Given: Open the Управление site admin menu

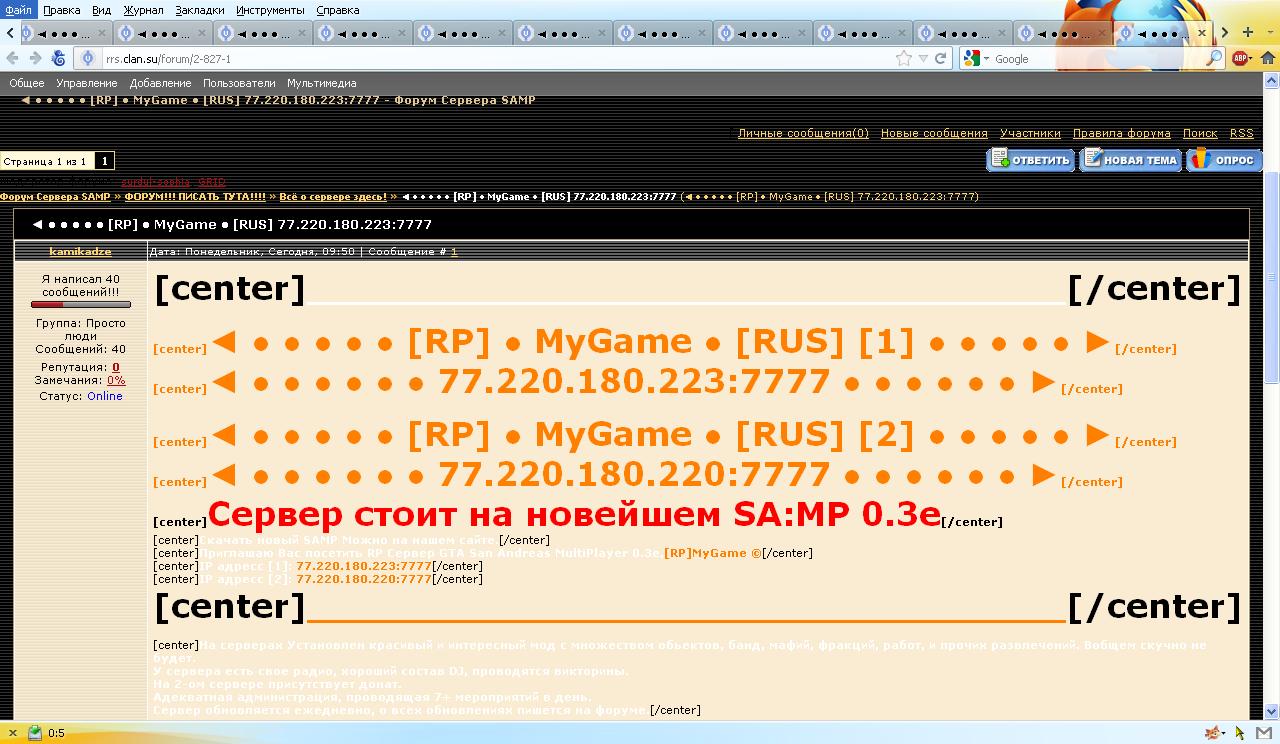Looking at the screenshot, I should [87, 84].
